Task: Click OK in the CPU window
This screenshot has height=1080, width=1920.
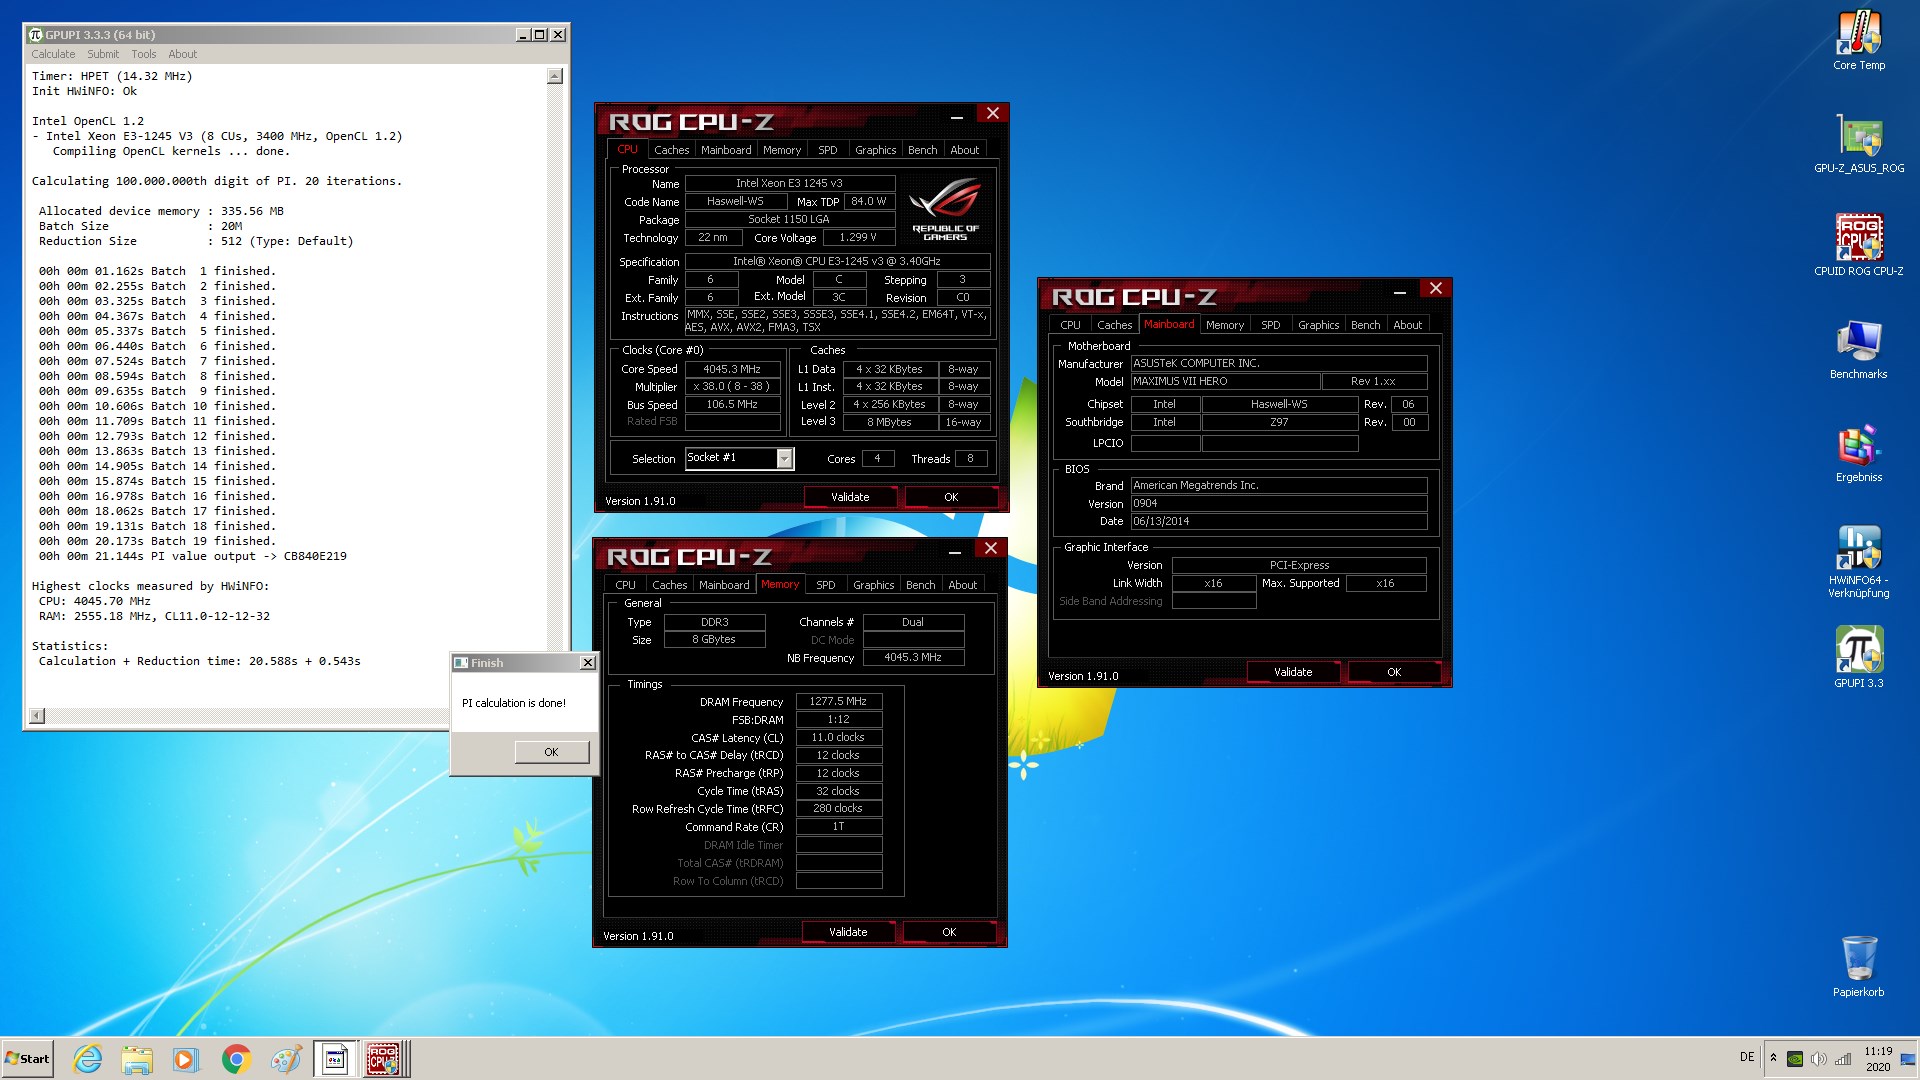Action: pos(951,497)
